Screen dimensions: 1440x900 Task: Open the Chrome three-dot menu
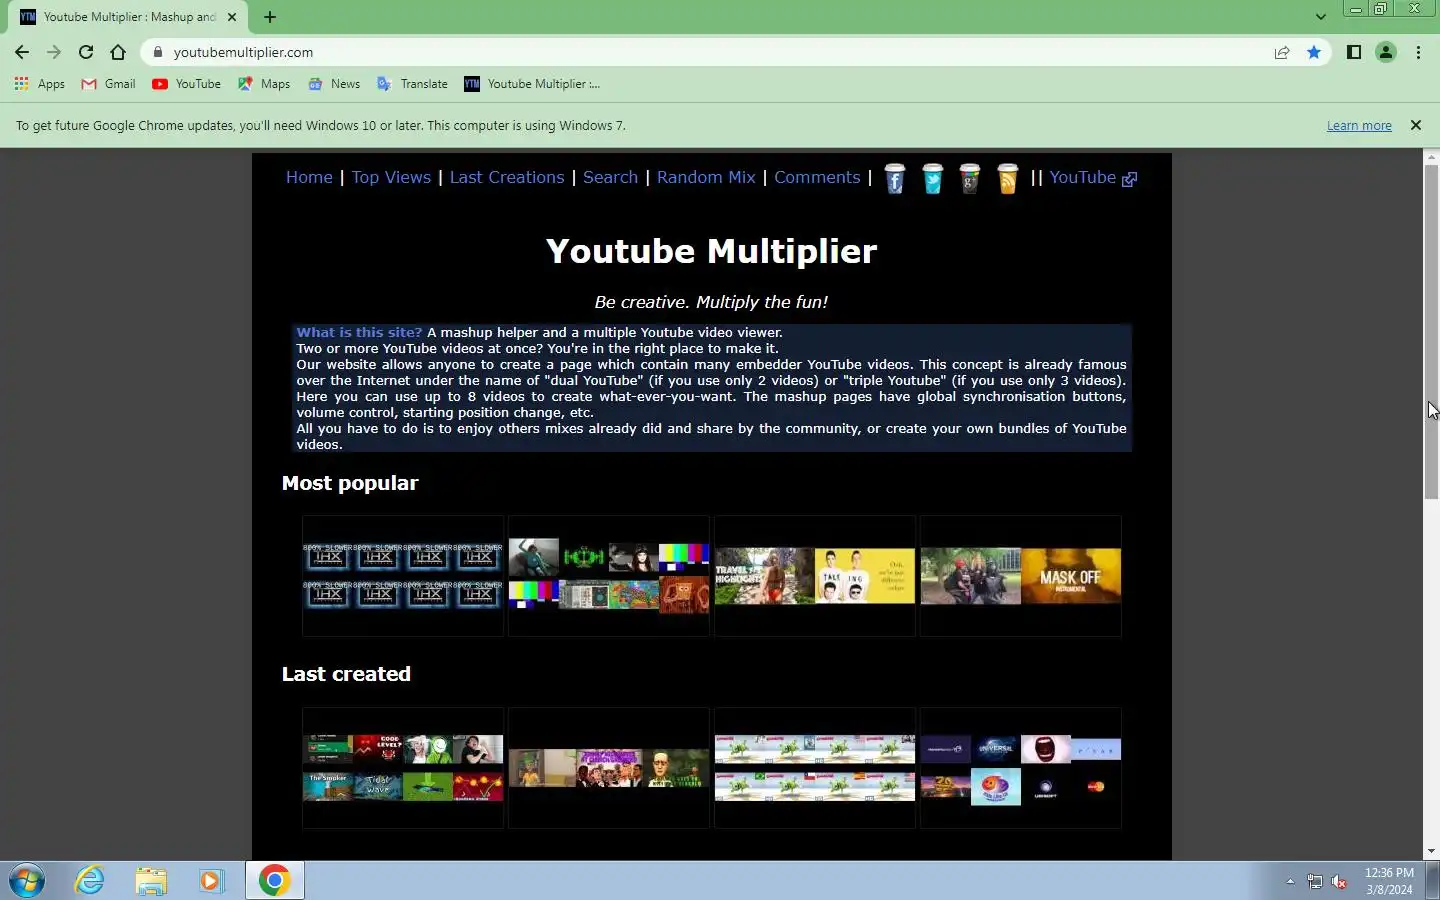[1418, 52]
